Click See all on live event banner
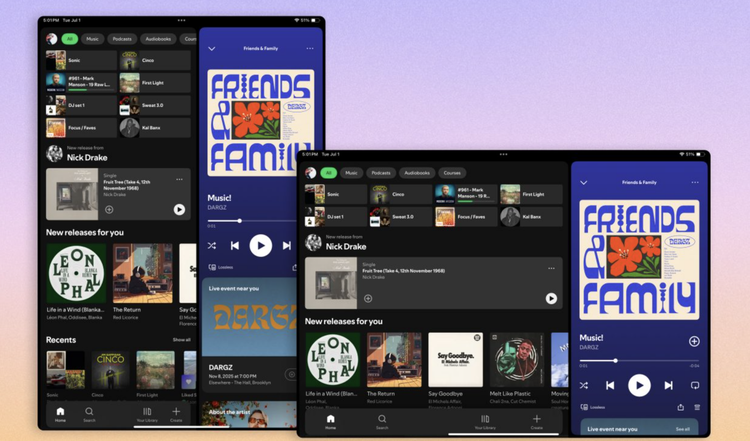 (683, 429)
